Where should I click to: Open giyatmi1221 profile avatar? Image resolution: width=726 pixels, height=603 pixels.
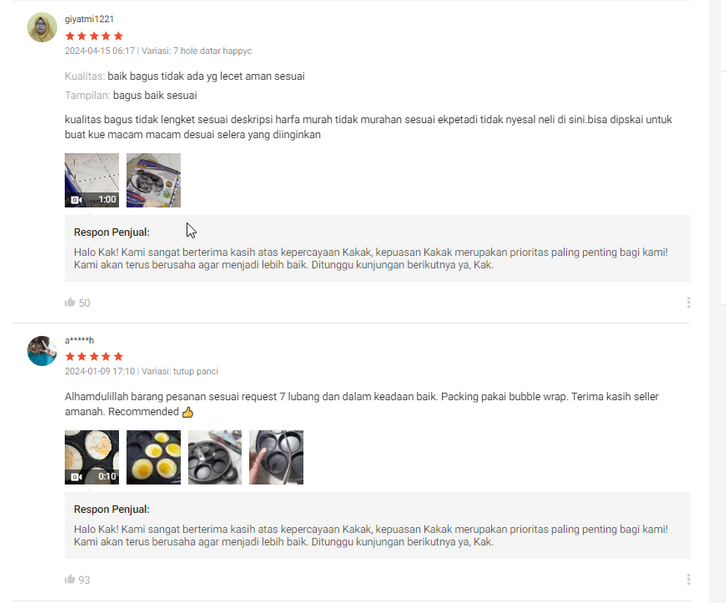tap(42, 27)
